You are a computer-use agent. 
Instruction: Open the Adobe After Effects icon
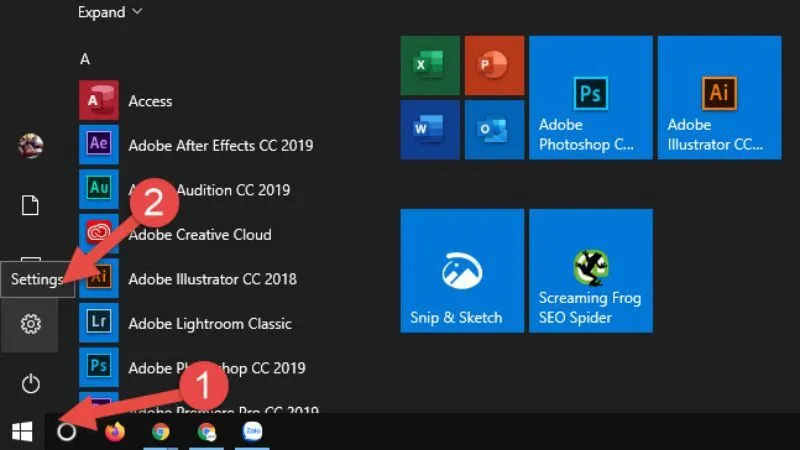click(x=98, y=144)
